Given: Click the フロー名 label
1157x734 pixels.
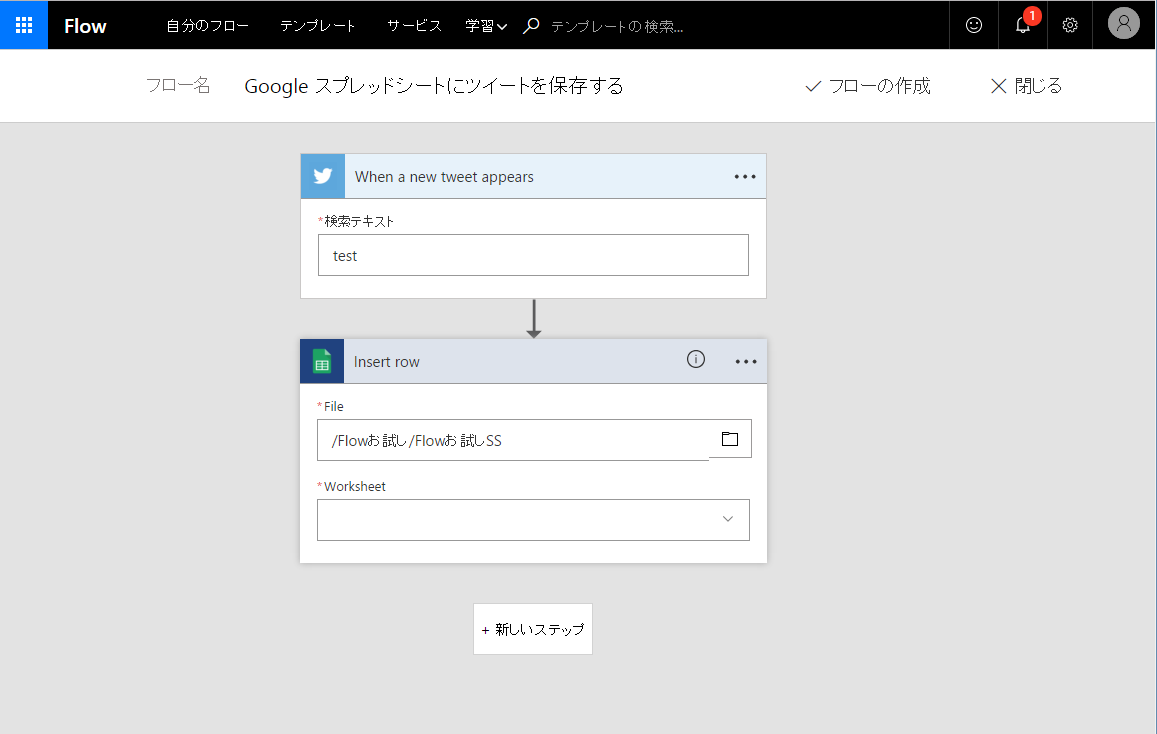Looking at the screenshot, I should point(178,86).
